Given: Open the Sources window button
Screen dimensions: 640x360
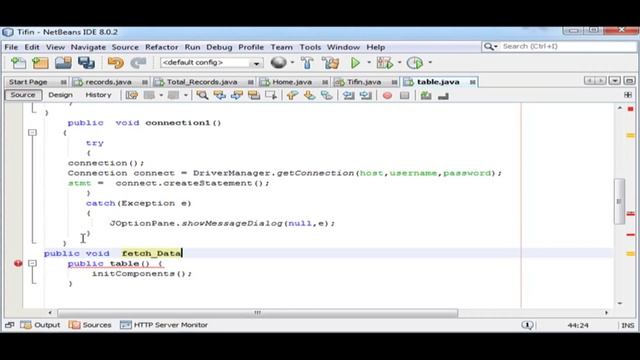Looking at the screenshot, I should (x=90, y=325).
